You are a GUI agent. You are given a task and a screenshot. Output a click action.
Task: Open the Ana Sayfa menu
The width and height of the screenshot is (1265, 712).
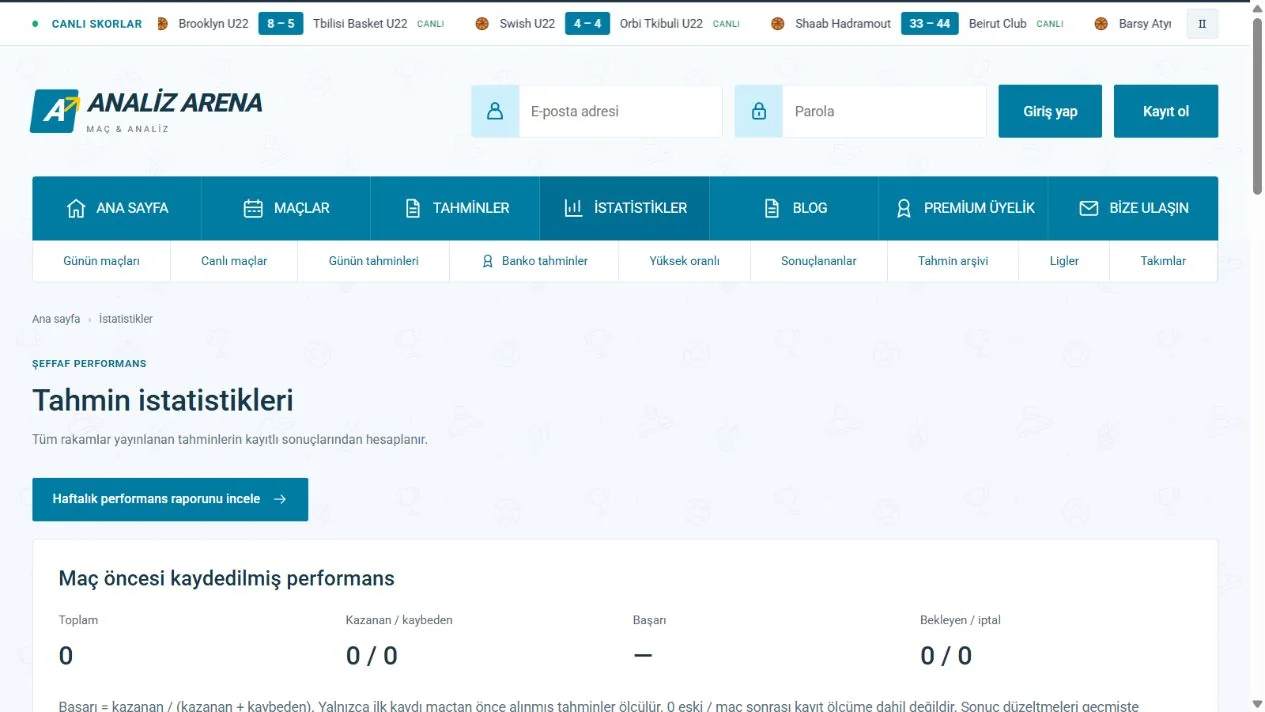(x=117, y=208)
